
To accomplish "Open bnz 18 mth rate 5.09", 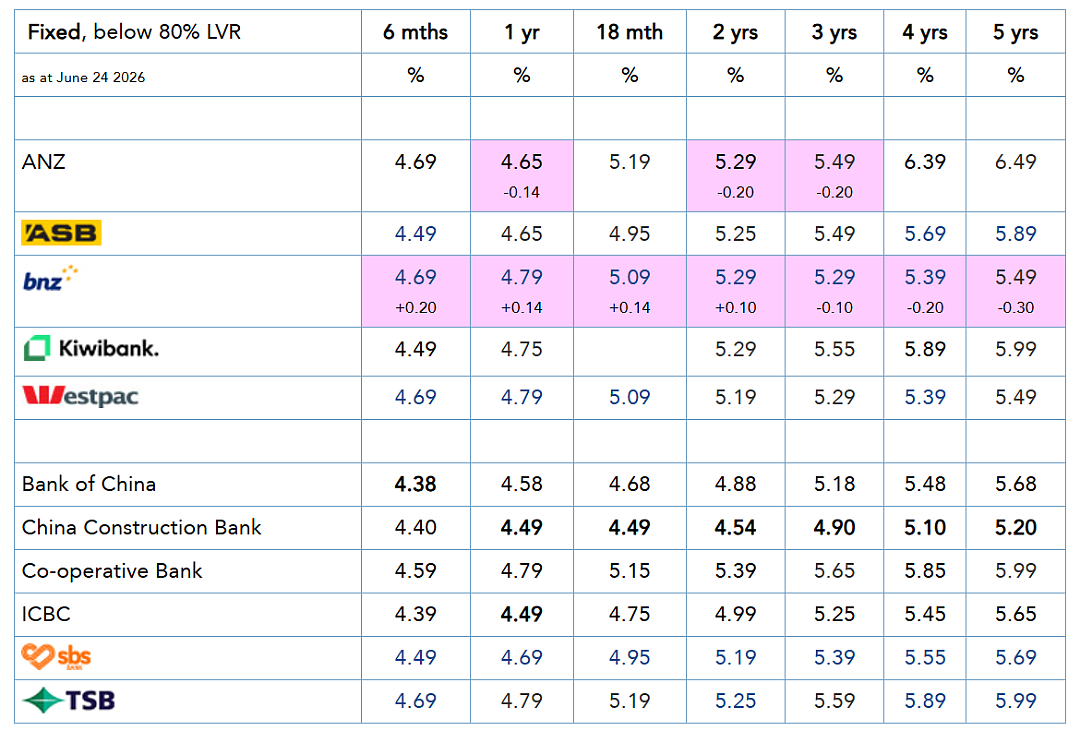I will pyautogui.click(x=629, y=277).
